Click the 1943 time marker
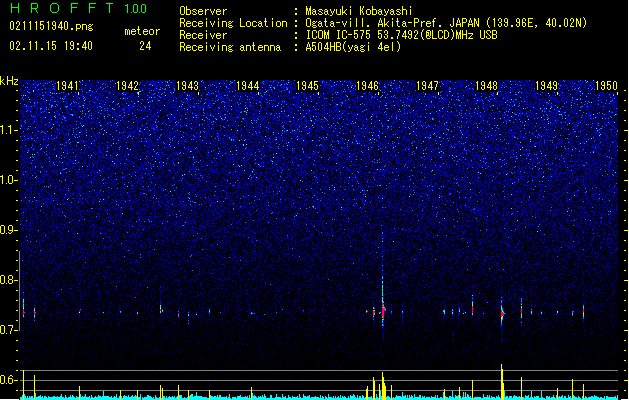The height and width of the screenshot is (400, 629). [187, 86]
